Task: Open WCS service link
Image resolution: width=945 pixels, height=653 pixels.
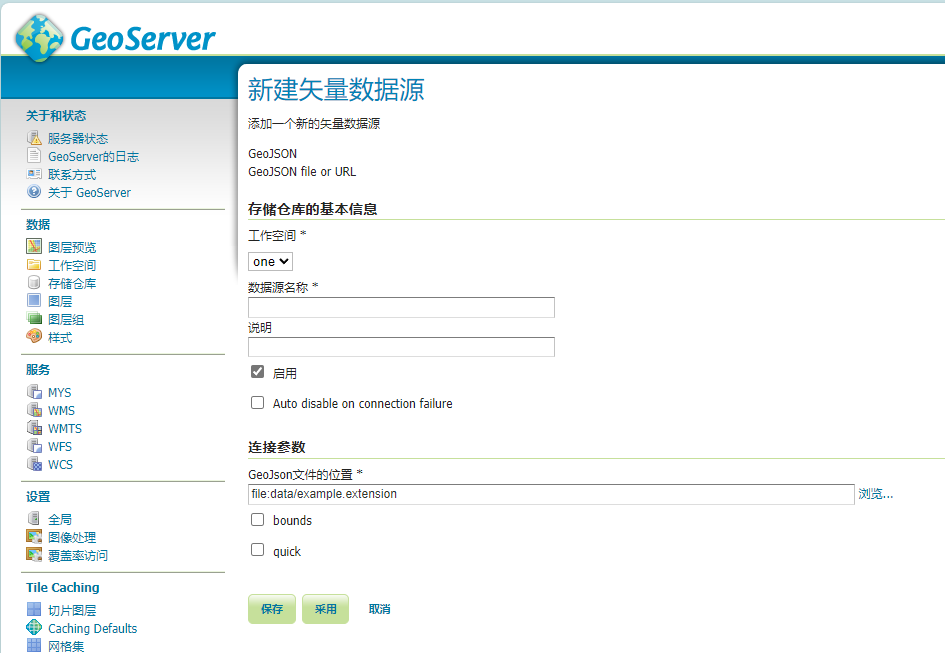Action: pos(60,465)
